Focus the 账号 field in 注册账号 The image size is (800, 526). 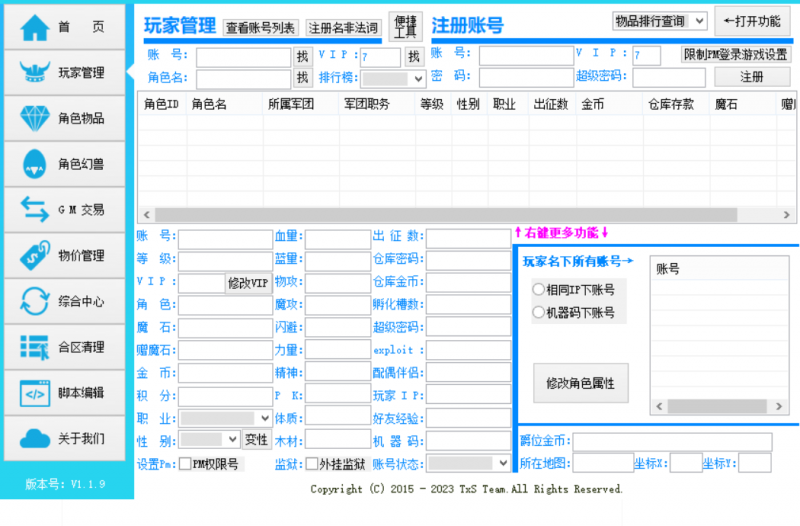[x=526, y=55]
